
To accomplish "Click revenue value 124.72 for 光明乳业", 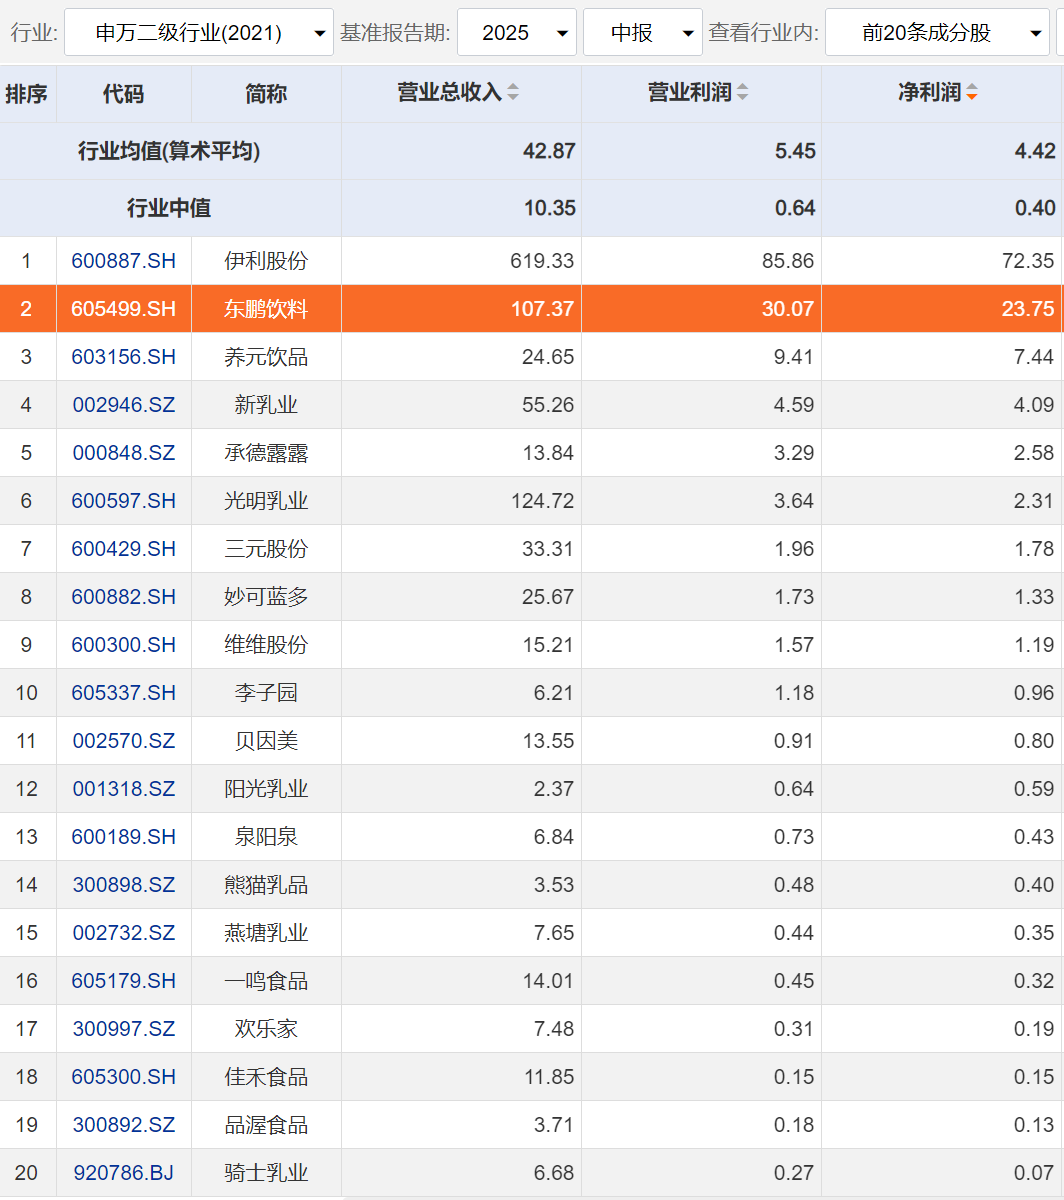I will 541,501.
